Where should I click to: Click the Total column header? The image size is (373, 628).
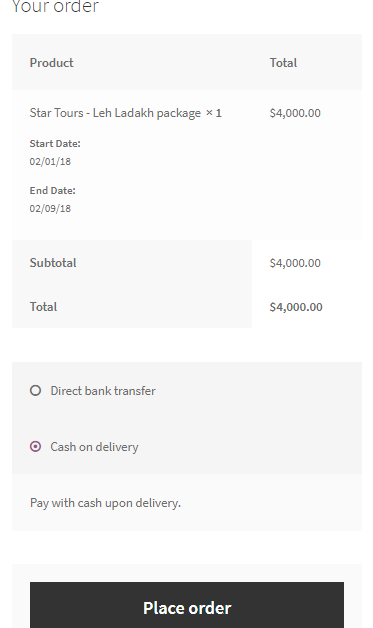283,62
